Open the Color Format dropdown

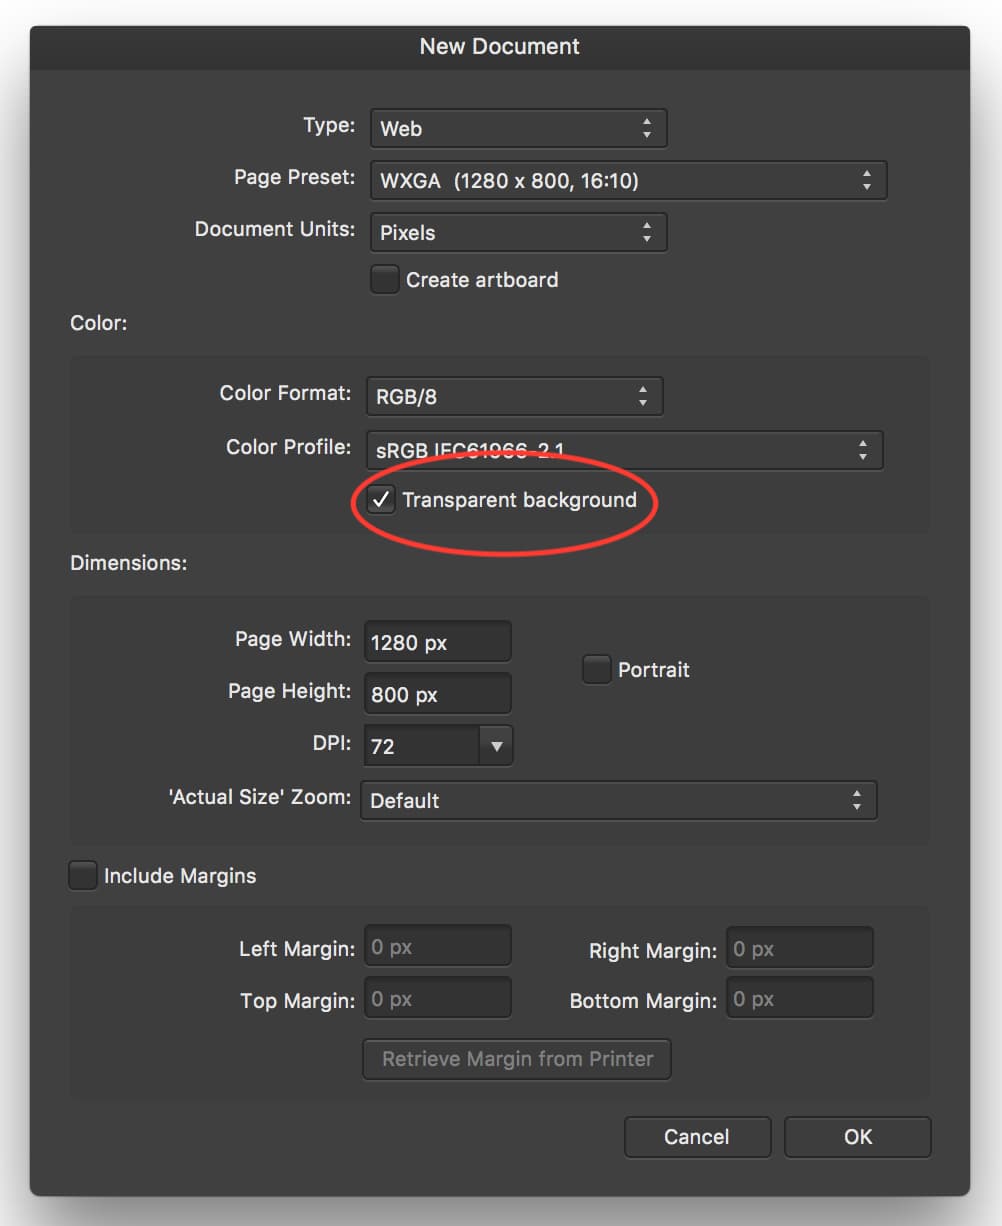coord(513,396)
